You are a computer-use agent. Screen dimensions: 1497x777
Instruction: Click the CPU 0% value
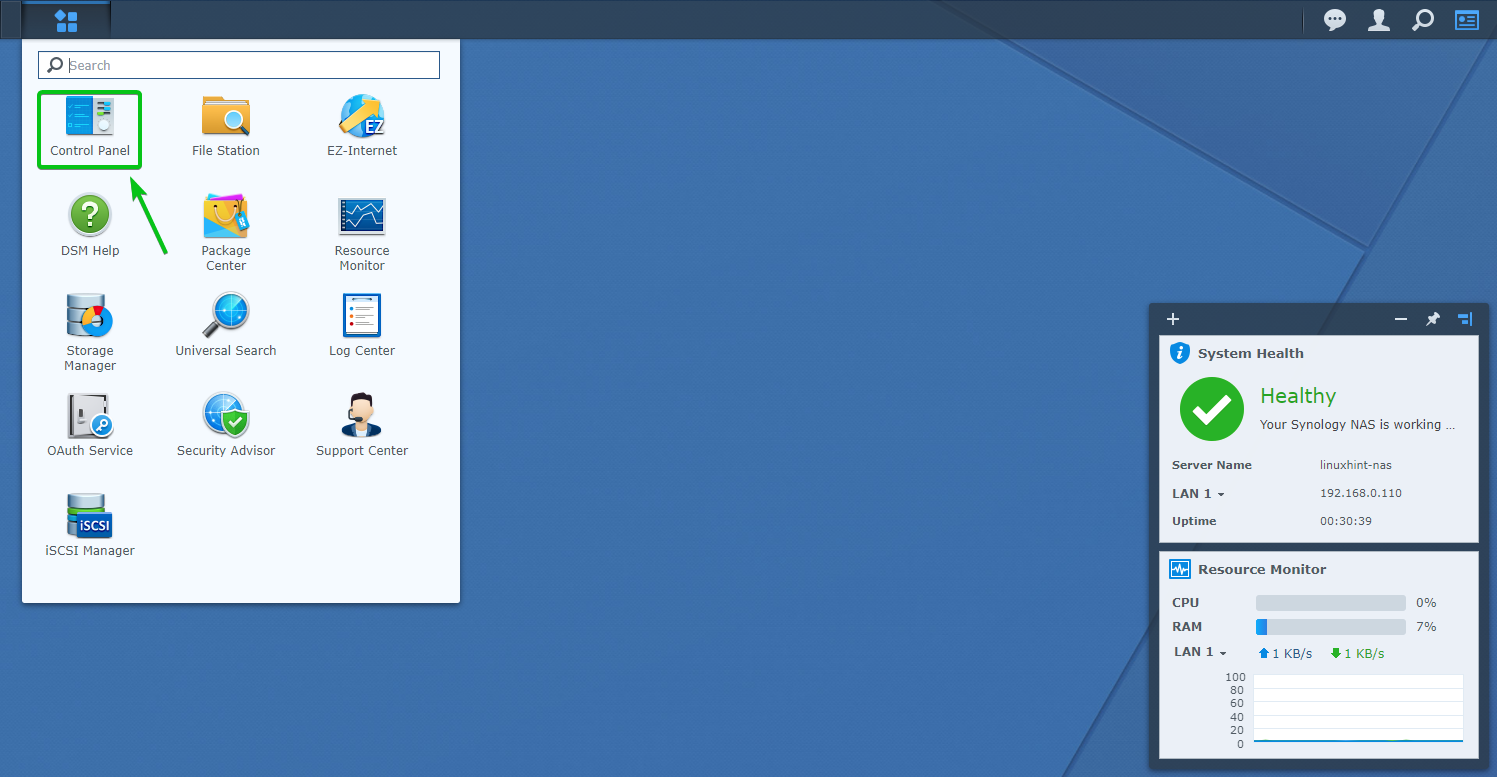1426,603
